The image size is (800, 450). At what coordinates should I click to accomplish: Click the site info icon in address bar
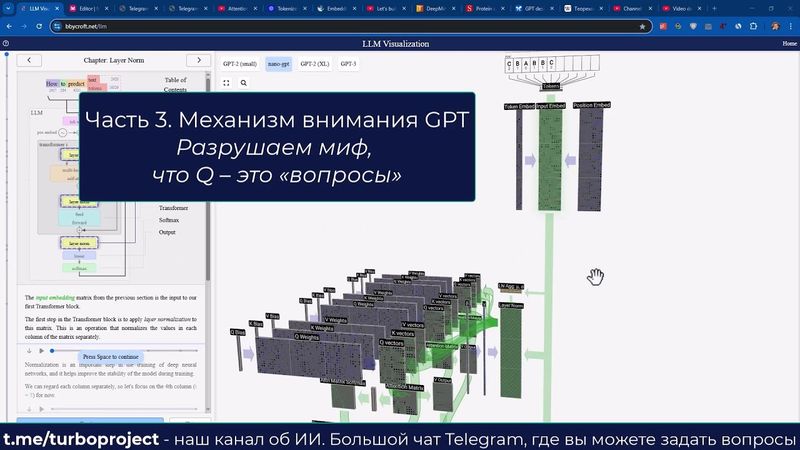57,26
